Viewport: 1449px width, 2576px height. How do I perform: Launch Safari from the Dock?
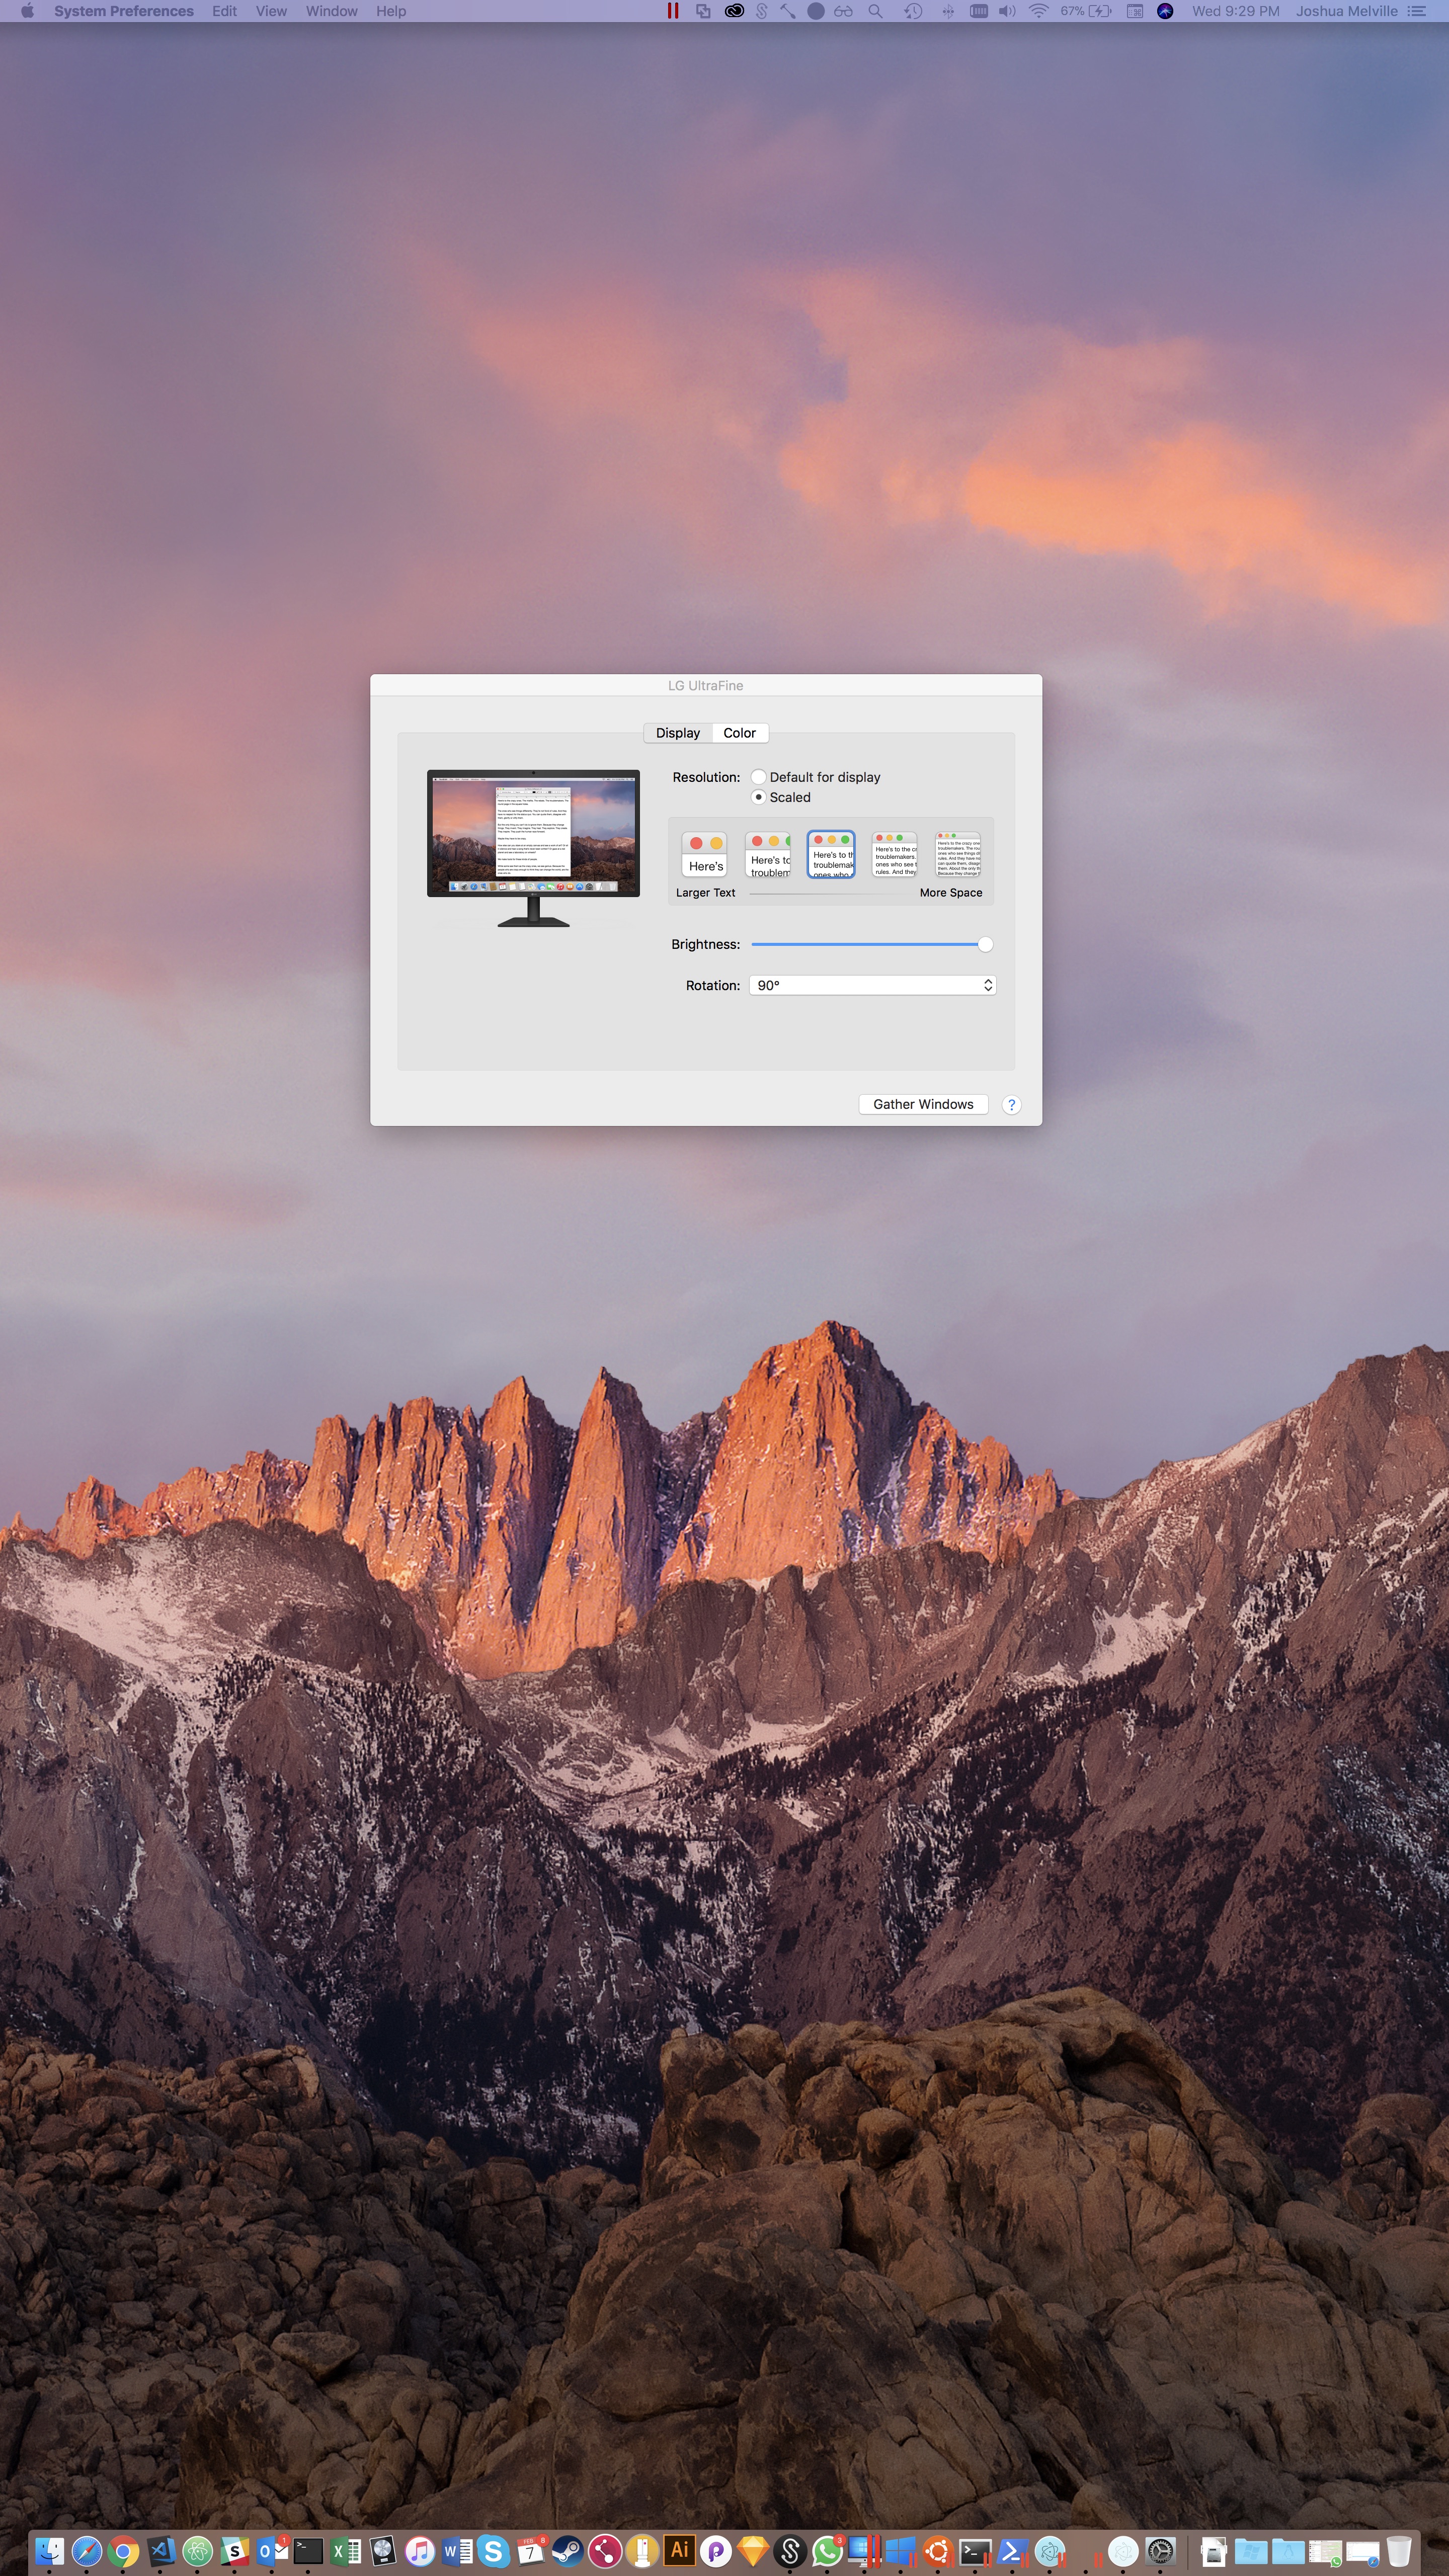(87, 2551)
